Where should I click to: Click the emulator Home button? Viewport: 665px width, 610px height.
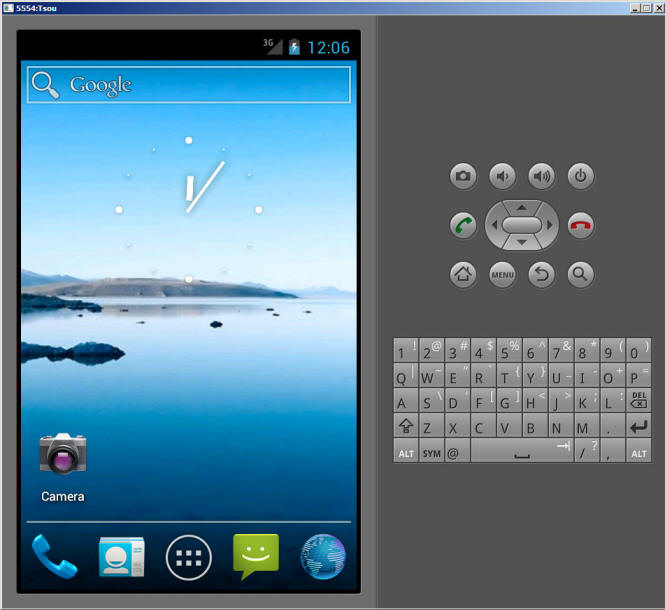point(463,274)
